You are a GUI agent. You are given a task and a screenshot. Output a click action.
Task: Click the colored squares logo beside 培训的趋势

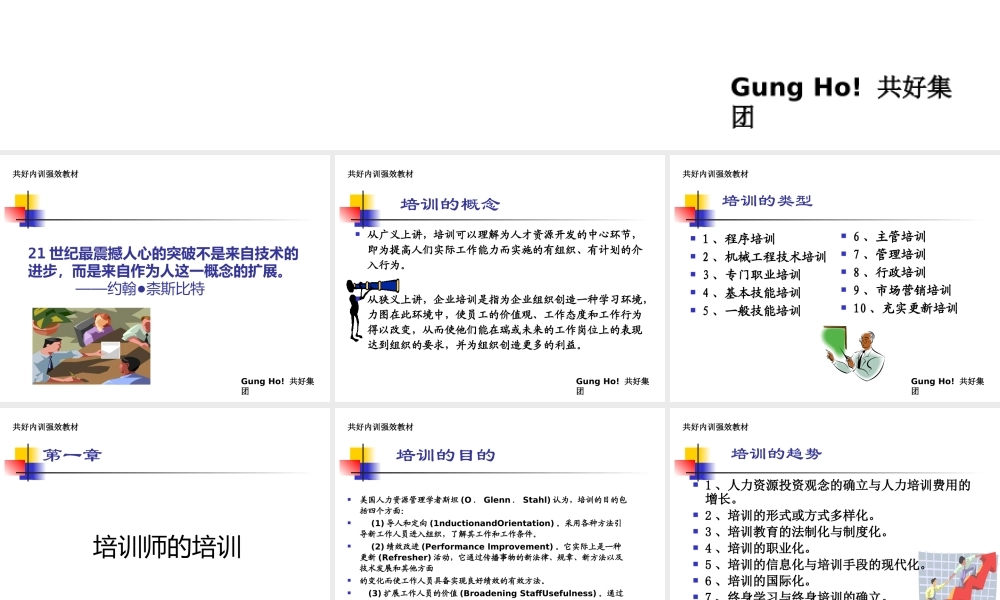tap(695, 461)
